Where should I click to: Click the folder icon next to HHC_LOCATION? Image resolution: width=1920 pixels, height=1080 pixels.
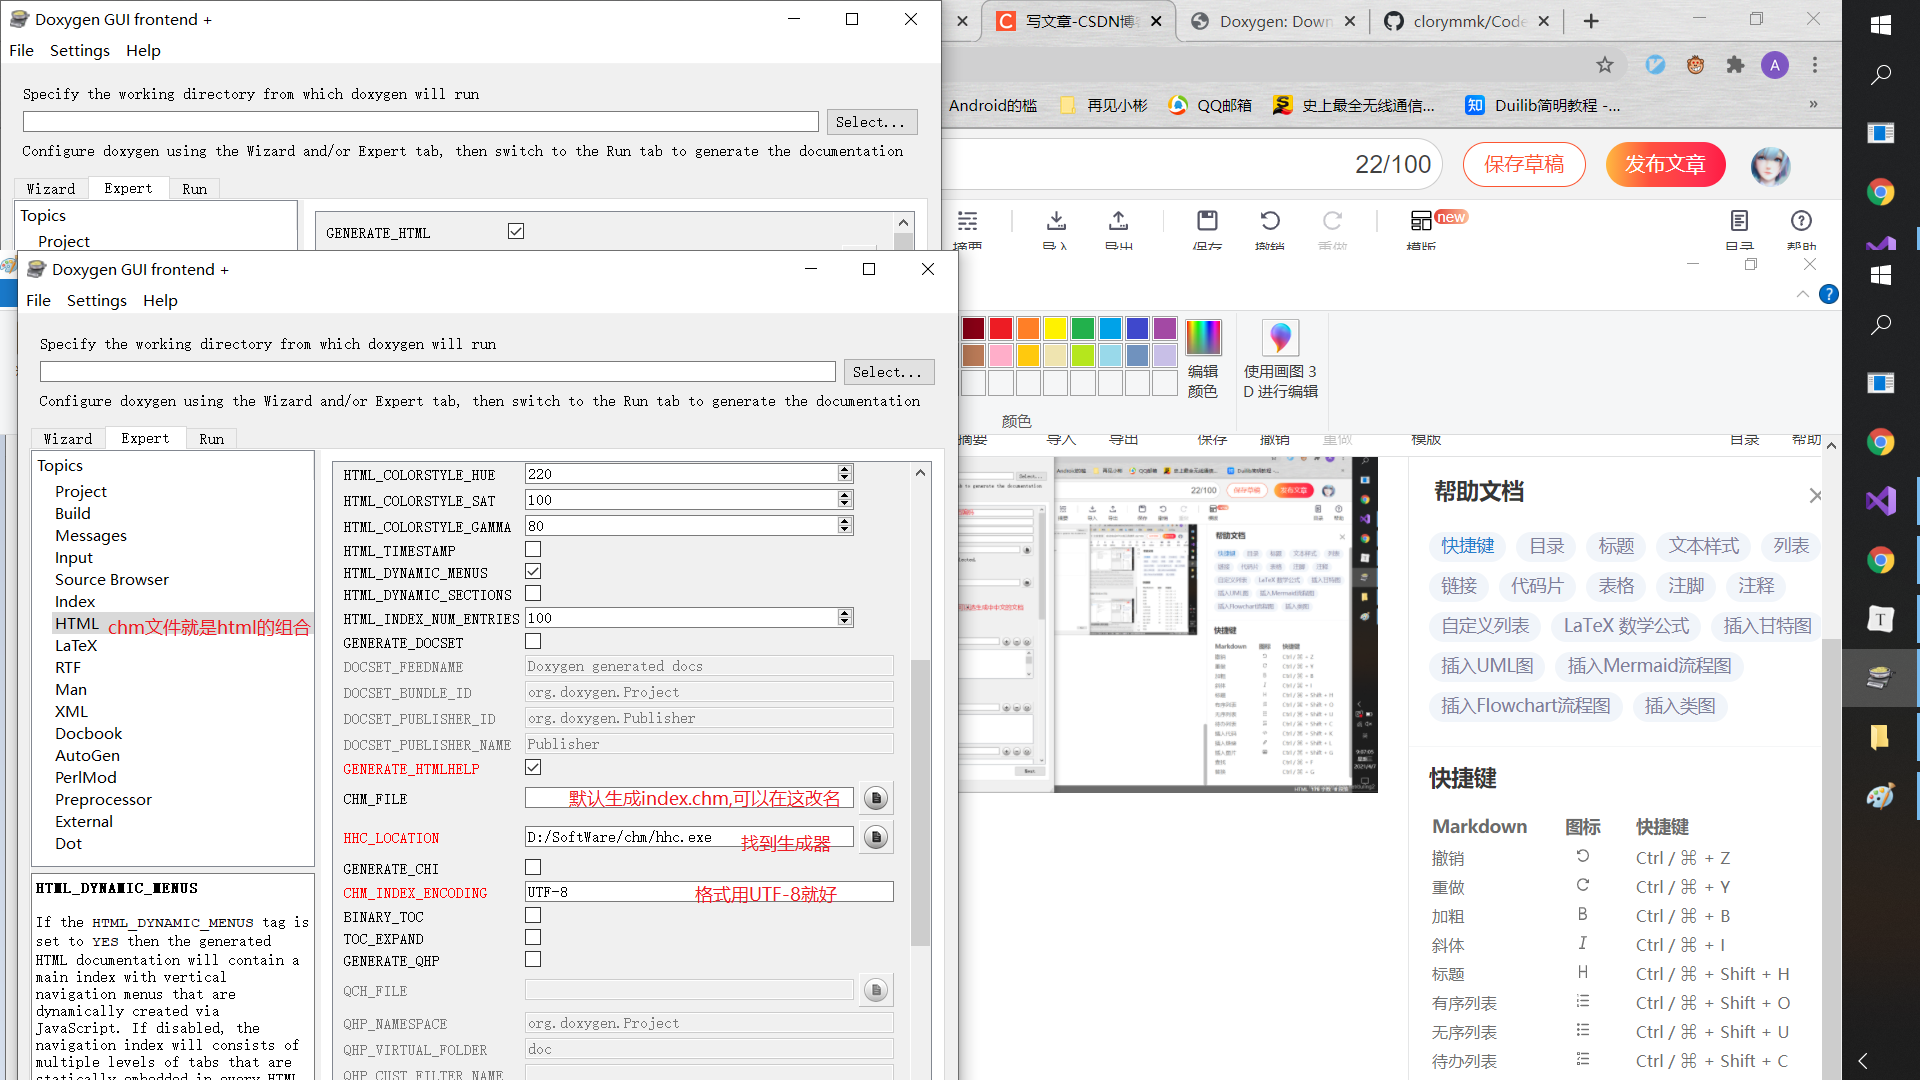pyautogui.click(x=877, y=837)
